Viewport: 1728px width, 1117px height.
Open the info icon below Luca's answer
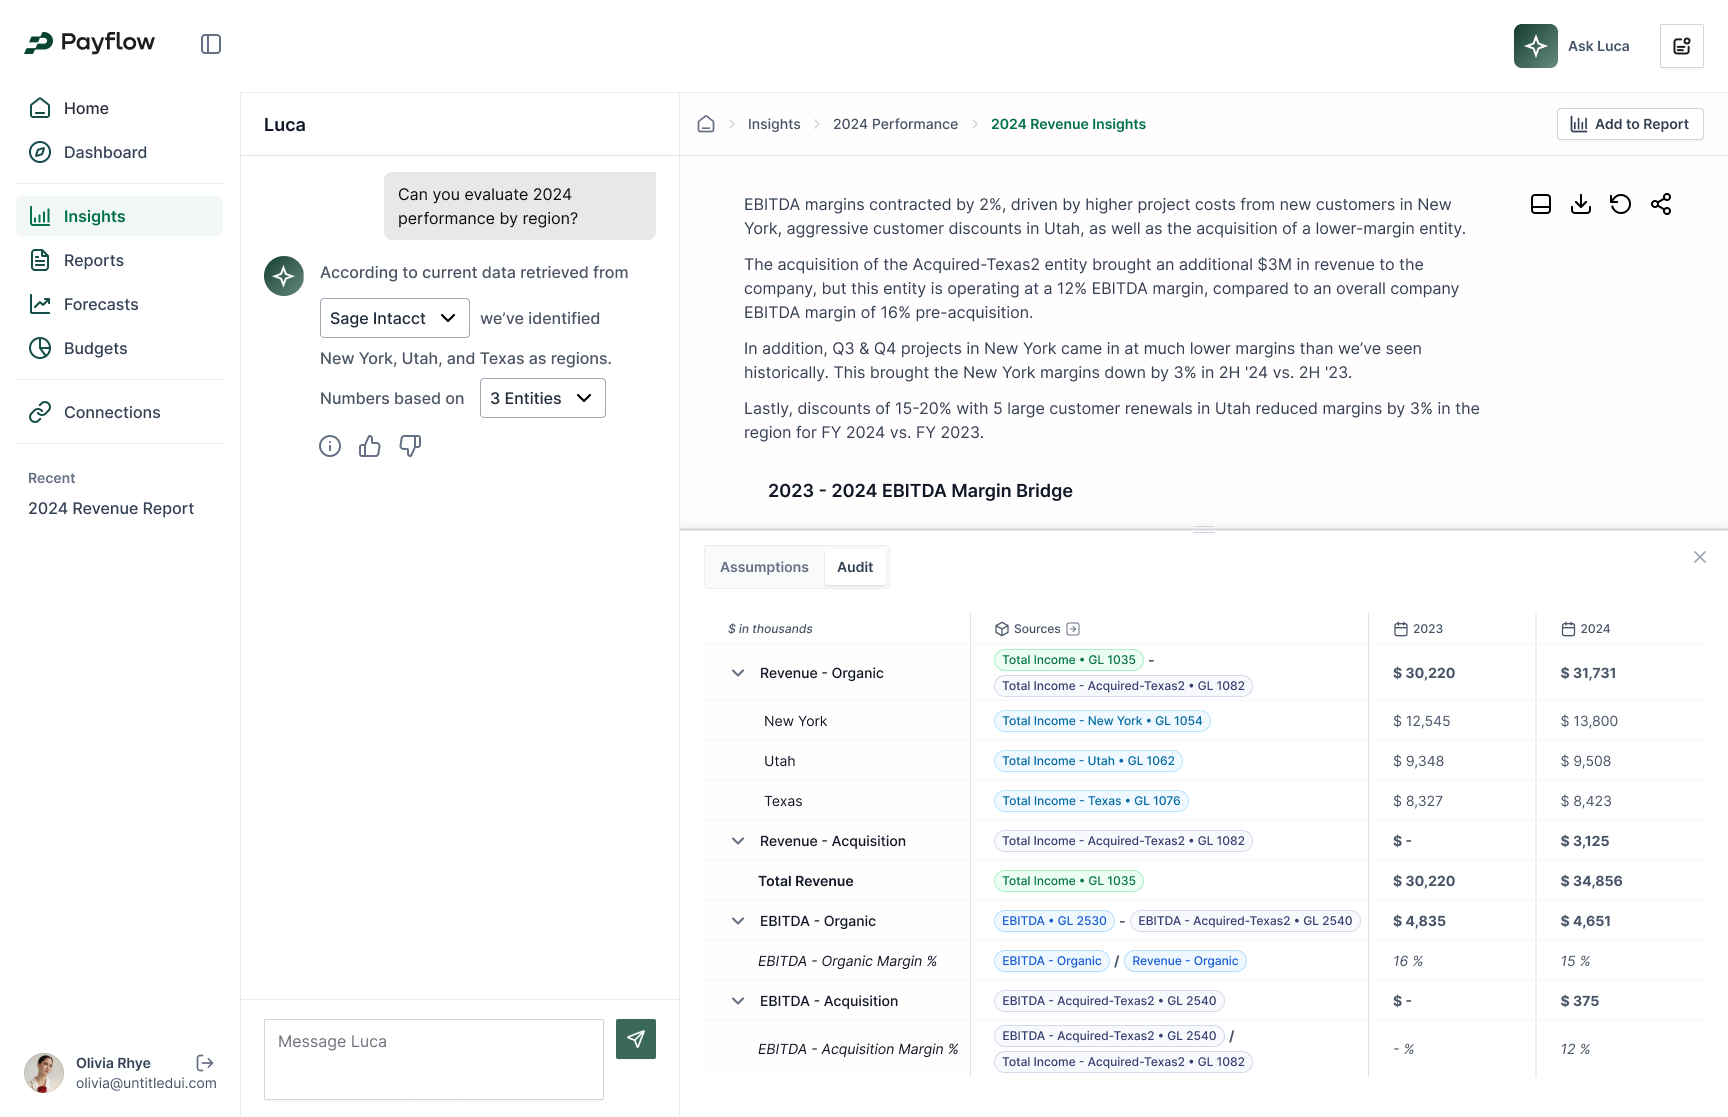point(330,446)
